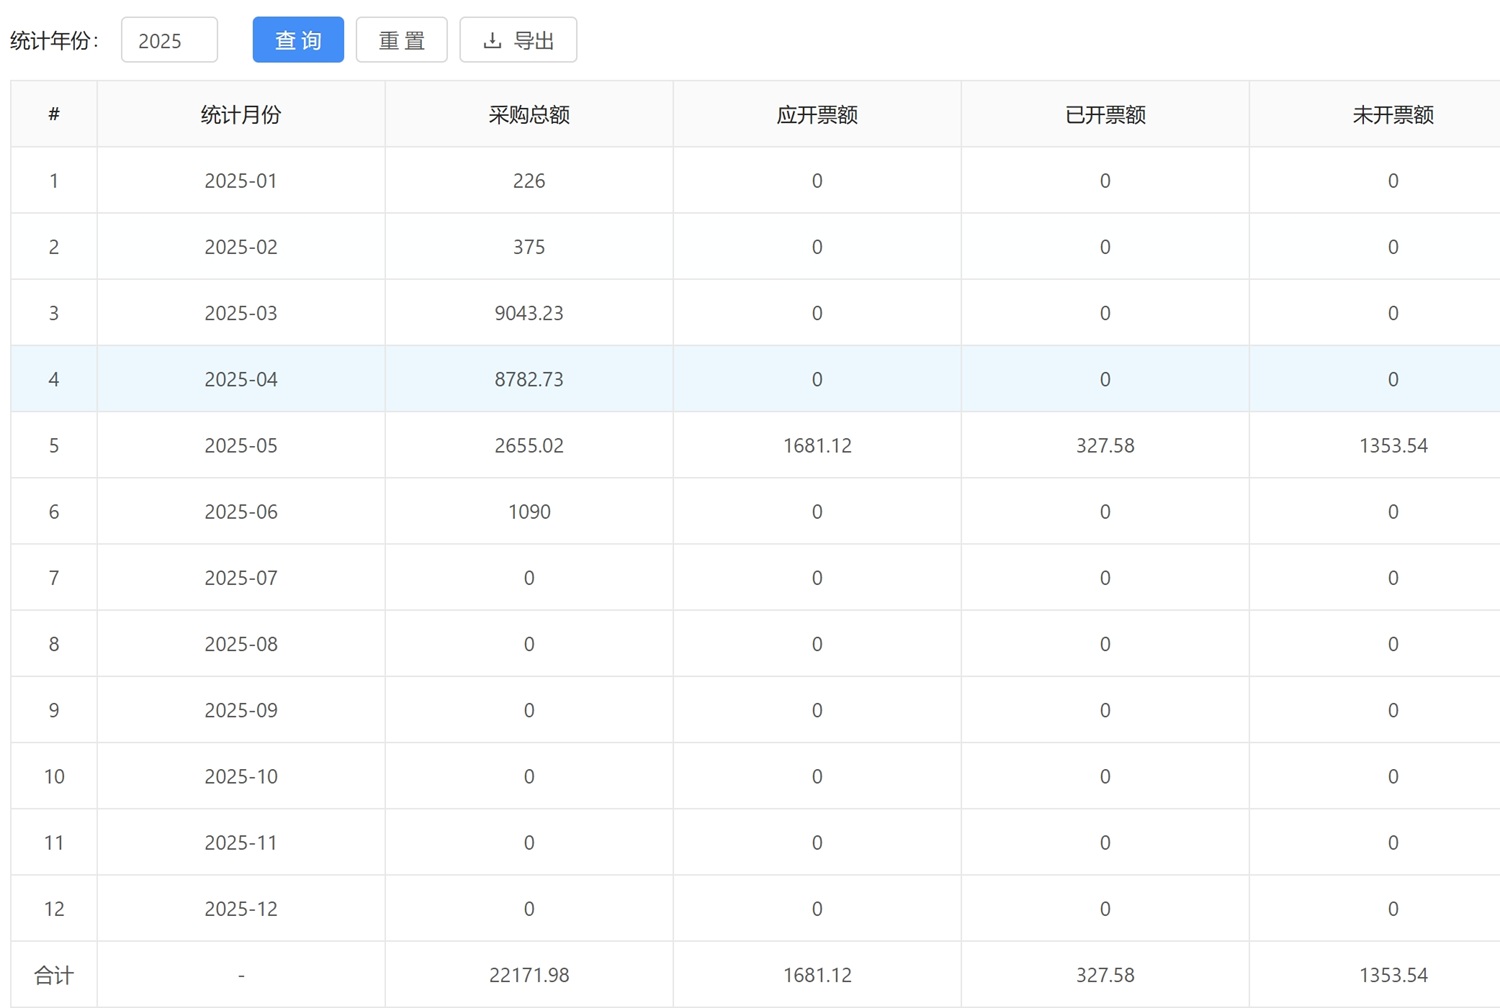Select the 2025-10 month cell
Image resolution: width=1500 pixels, height=1008 pixels.
tap(241, 776)
